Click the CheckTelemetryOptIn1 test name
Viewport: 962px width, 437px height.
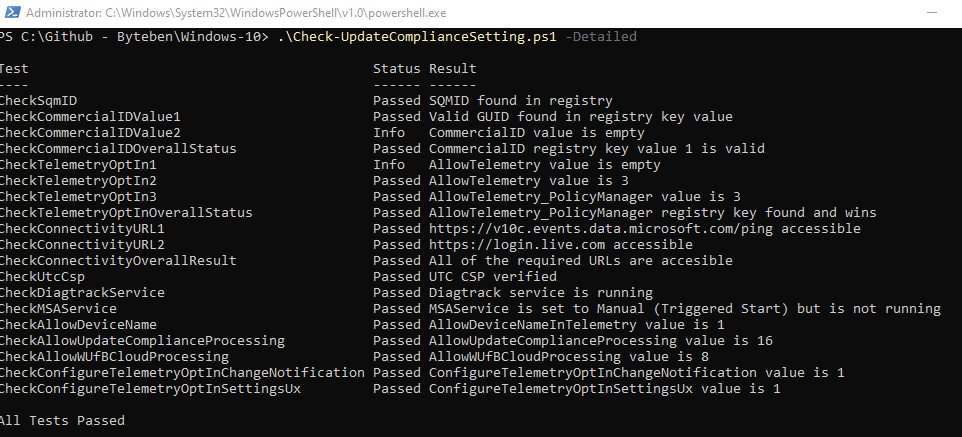[x=78, y=164]
